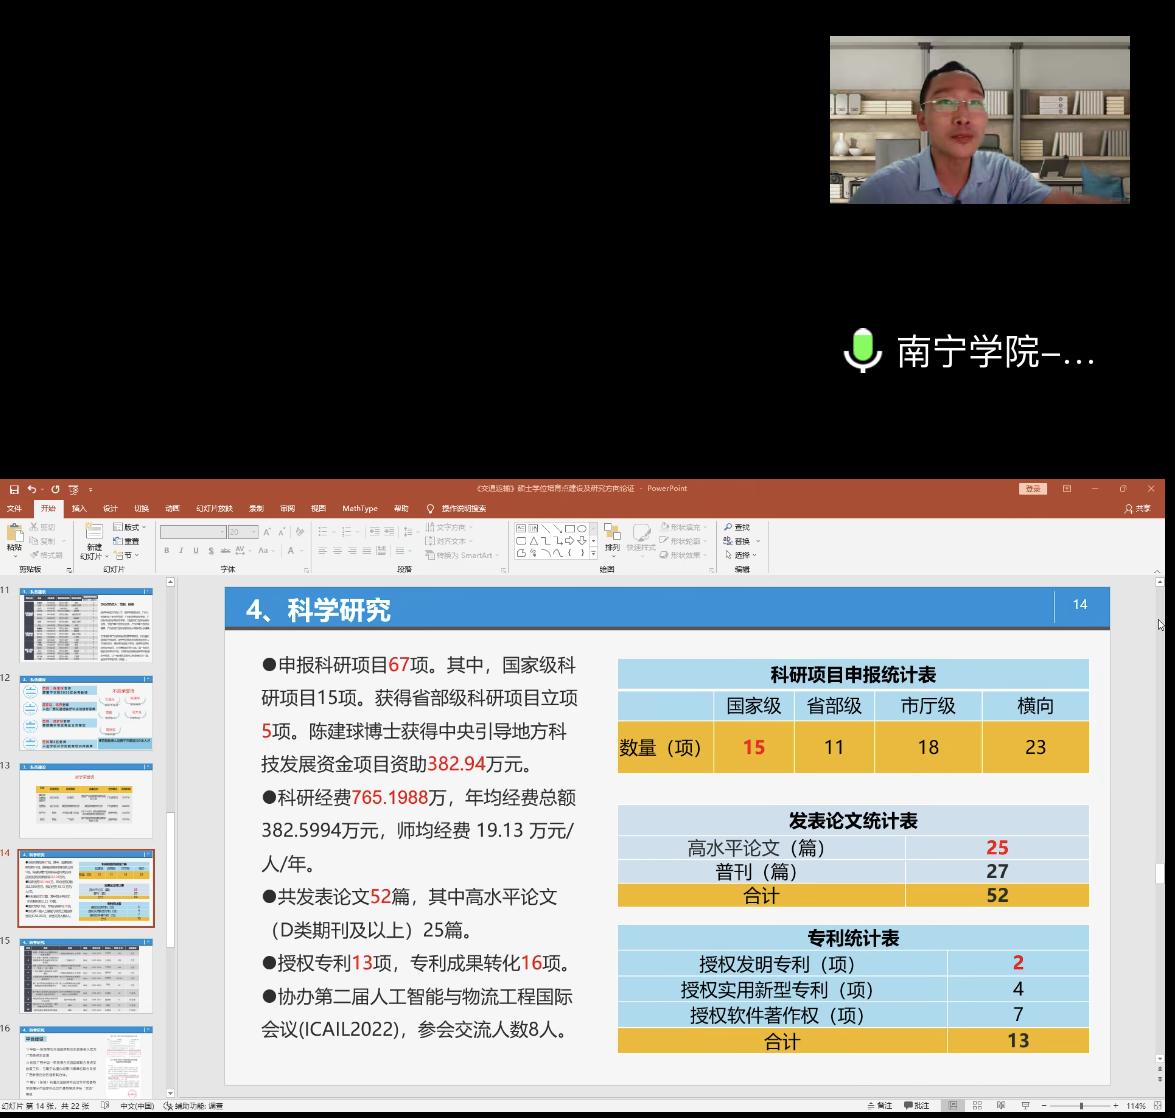
Task: Click fit slide to window icon
Action: click(x=1159, y=1106)
